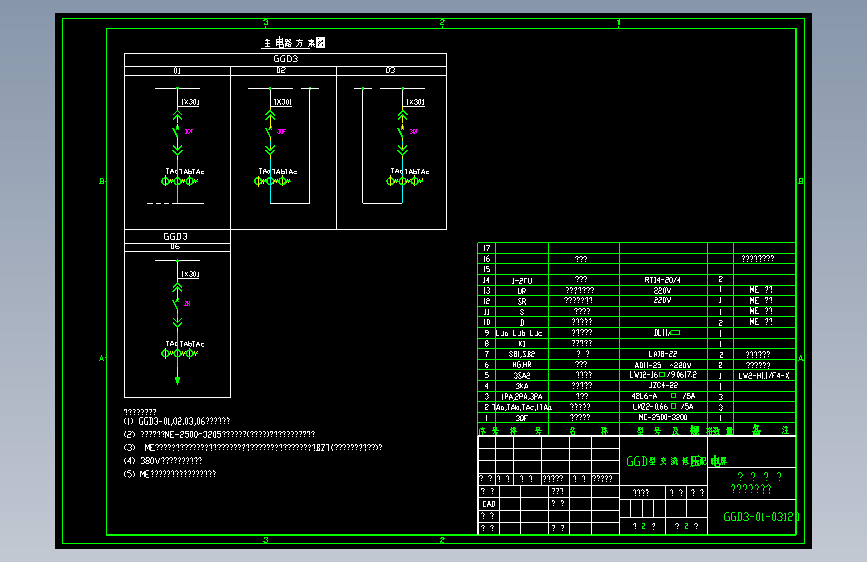This screenshot has height=562, width=867.
Task: Select the 02 panel column header
Action: (281, 70)
